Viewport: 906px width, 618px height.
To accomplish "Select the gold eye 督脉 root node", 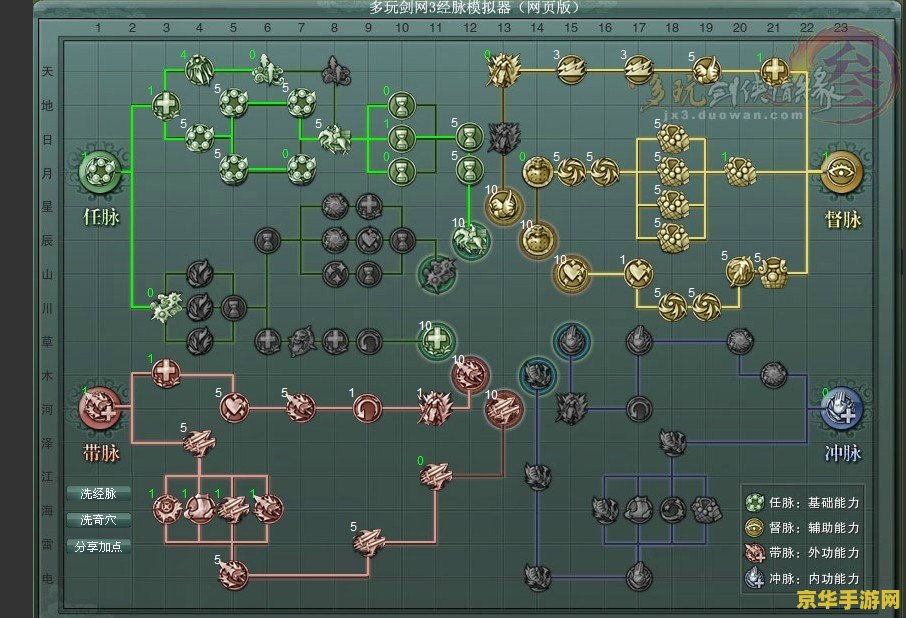I will [841, 172].
